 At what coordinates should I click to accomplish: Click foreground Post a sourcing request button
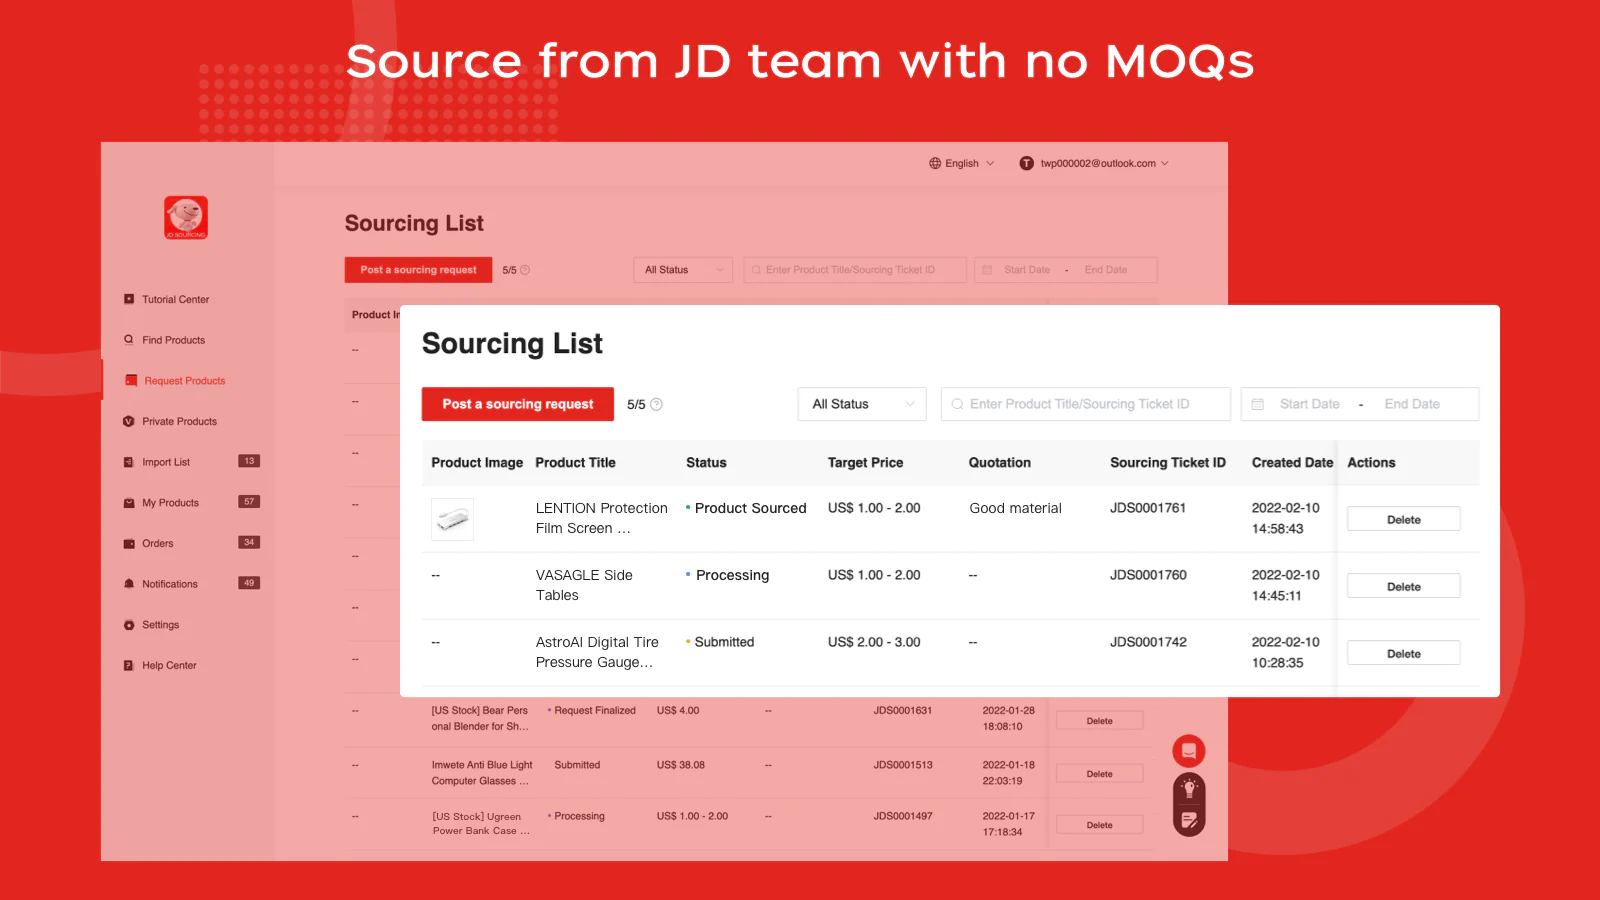pos(518,404)
